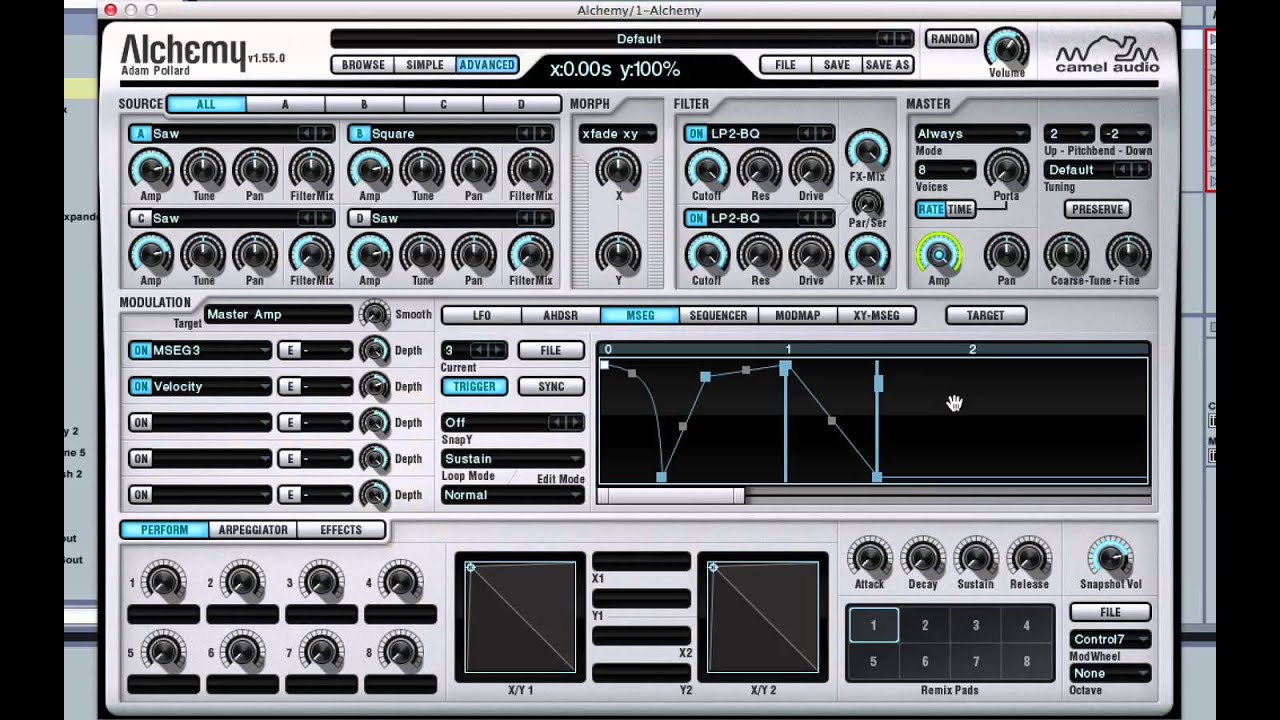Image resolution: width=1280 pixels, height=720 pixels.
Task: Toggle source D on button
Action: tap(359, 218)
